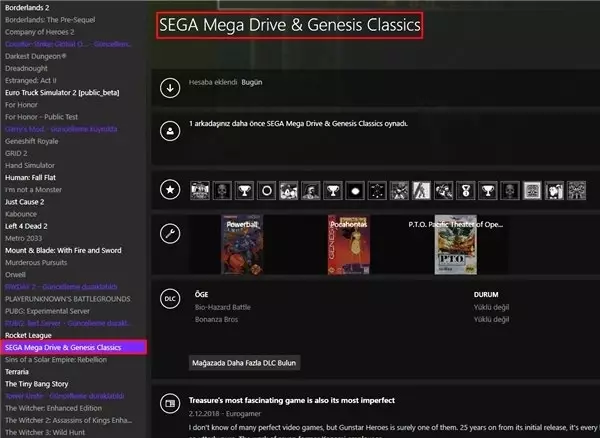Screen dimensions: 600x438
Task: Open the Pocahontas workshop item thumbnail
Action: [x=347, y=246]
